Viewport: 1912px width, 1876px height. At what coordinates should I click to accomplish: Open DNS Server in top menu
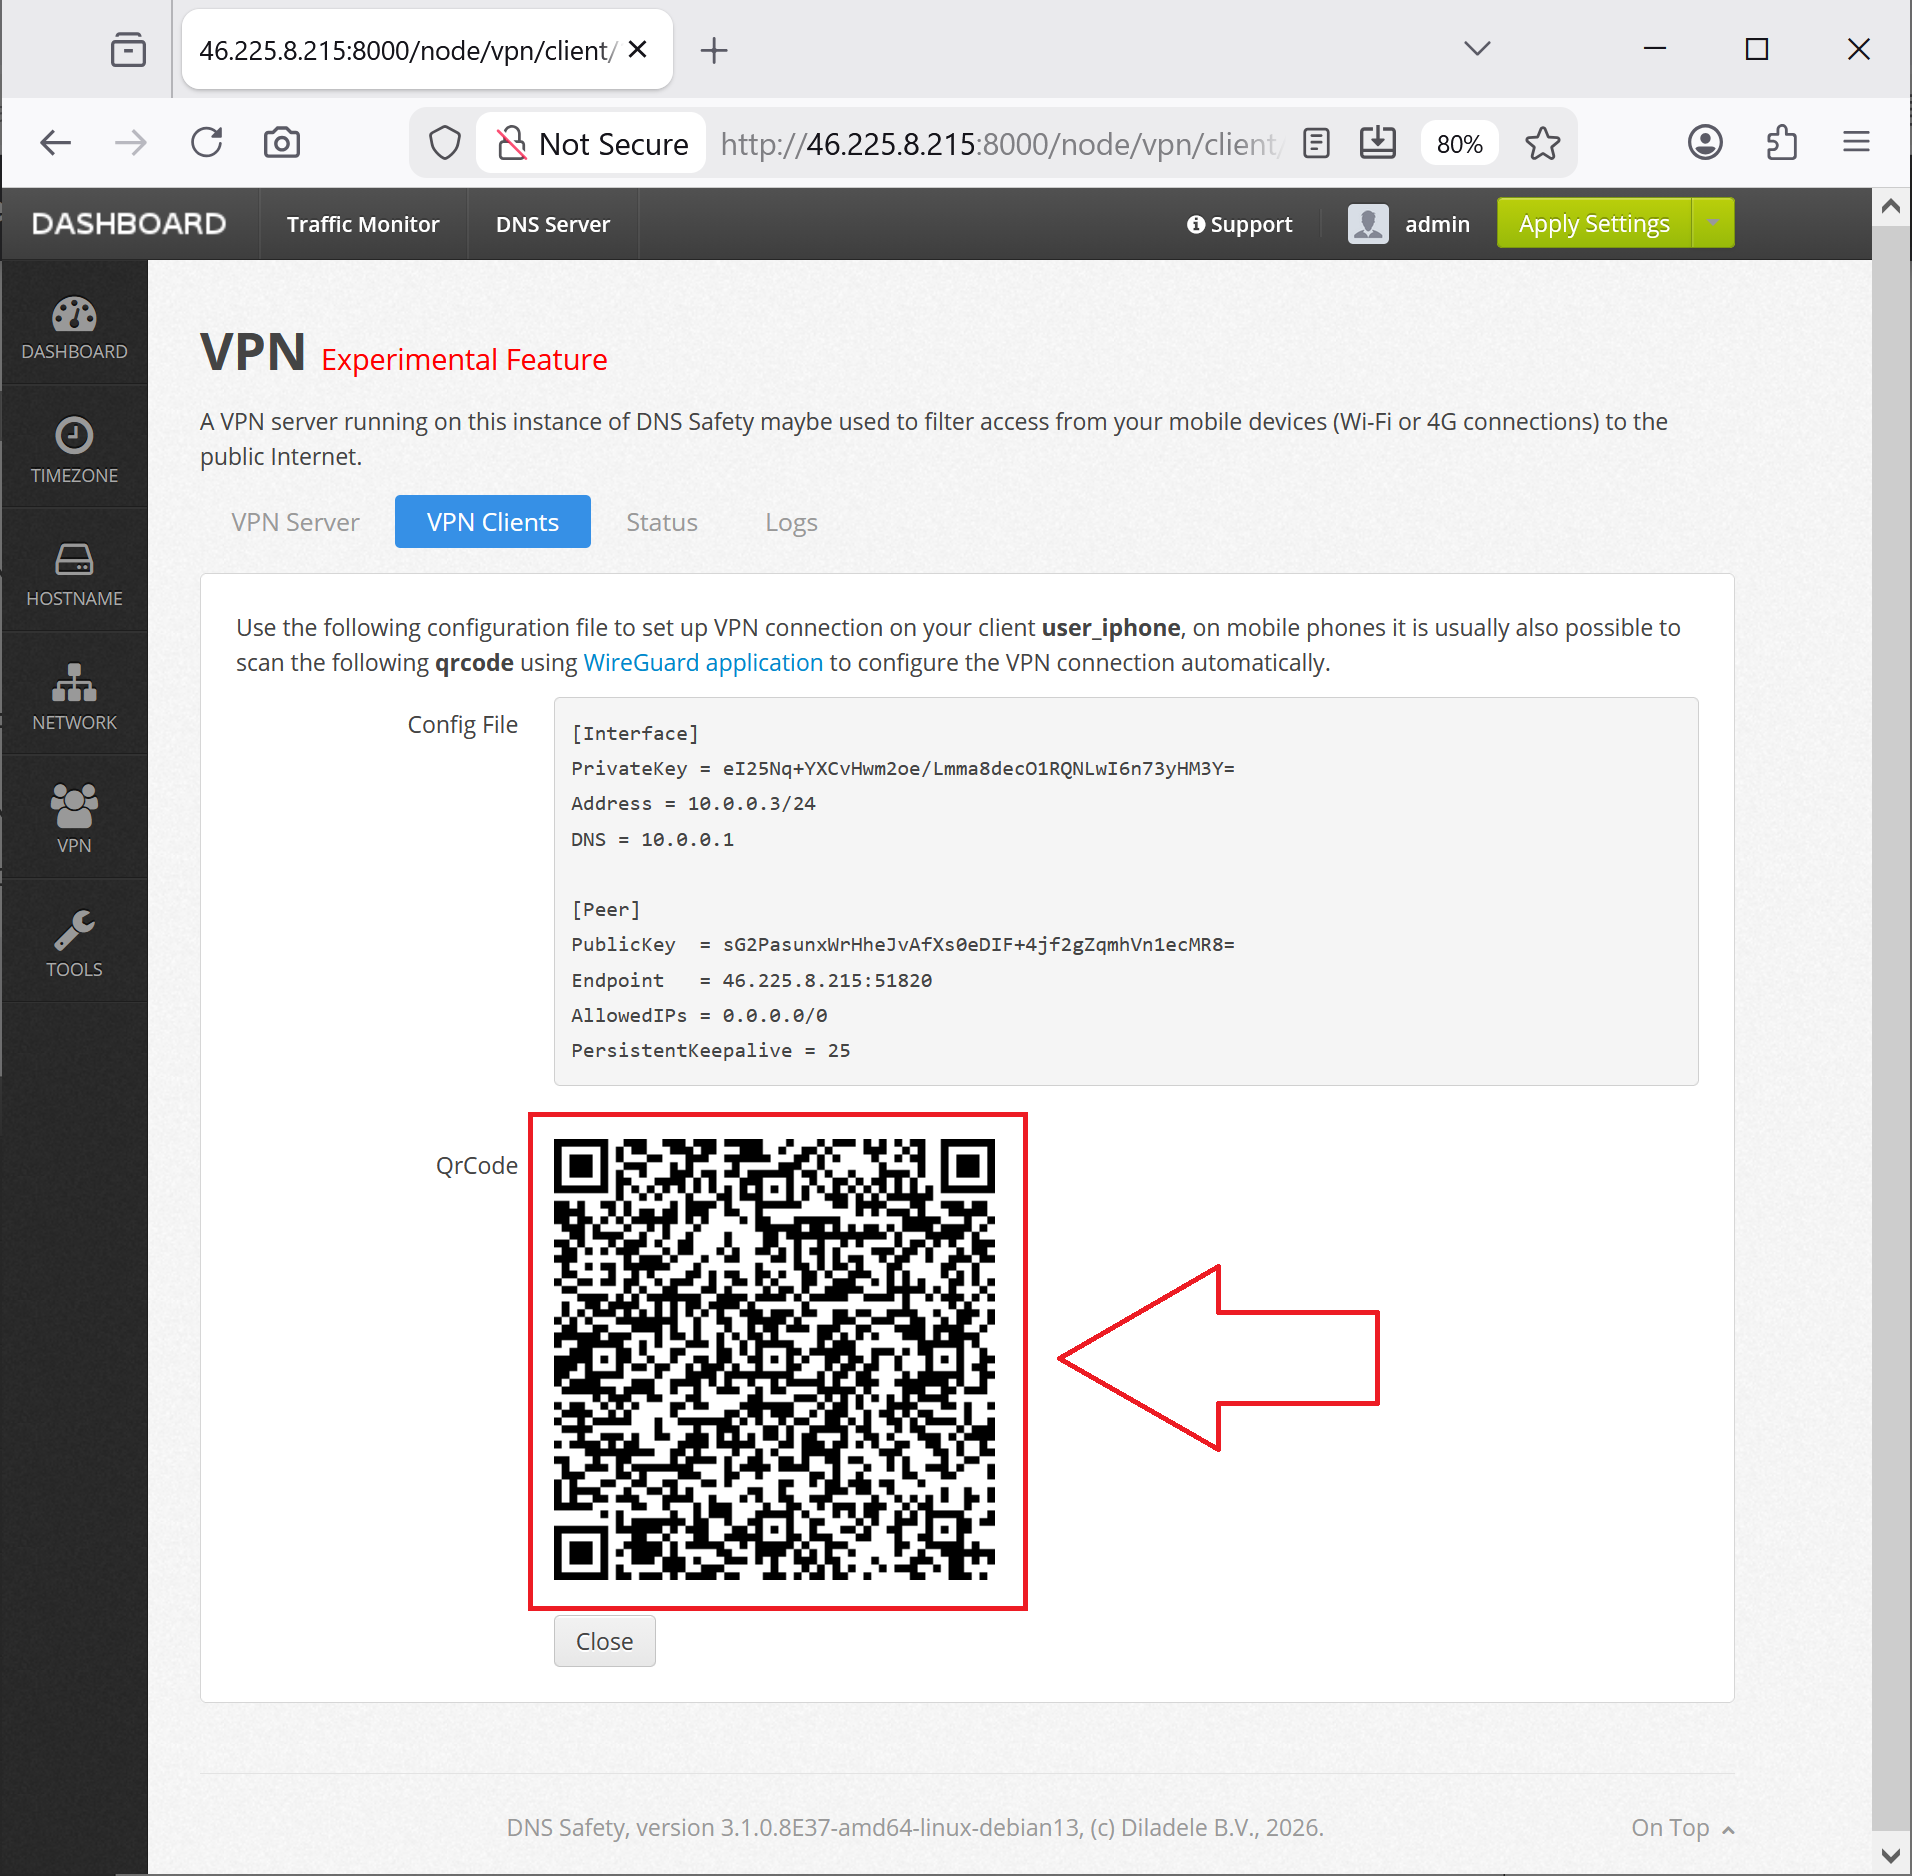point(553,224)
